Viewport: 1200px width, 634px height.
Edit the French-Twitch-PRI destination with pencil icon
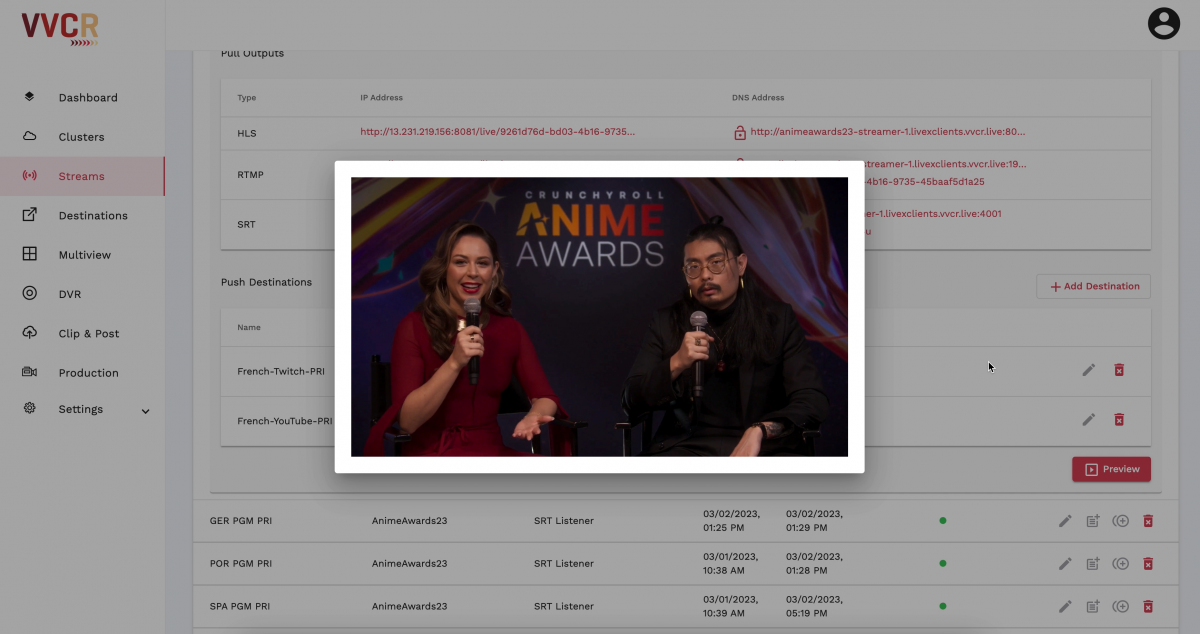(1089, 370)
